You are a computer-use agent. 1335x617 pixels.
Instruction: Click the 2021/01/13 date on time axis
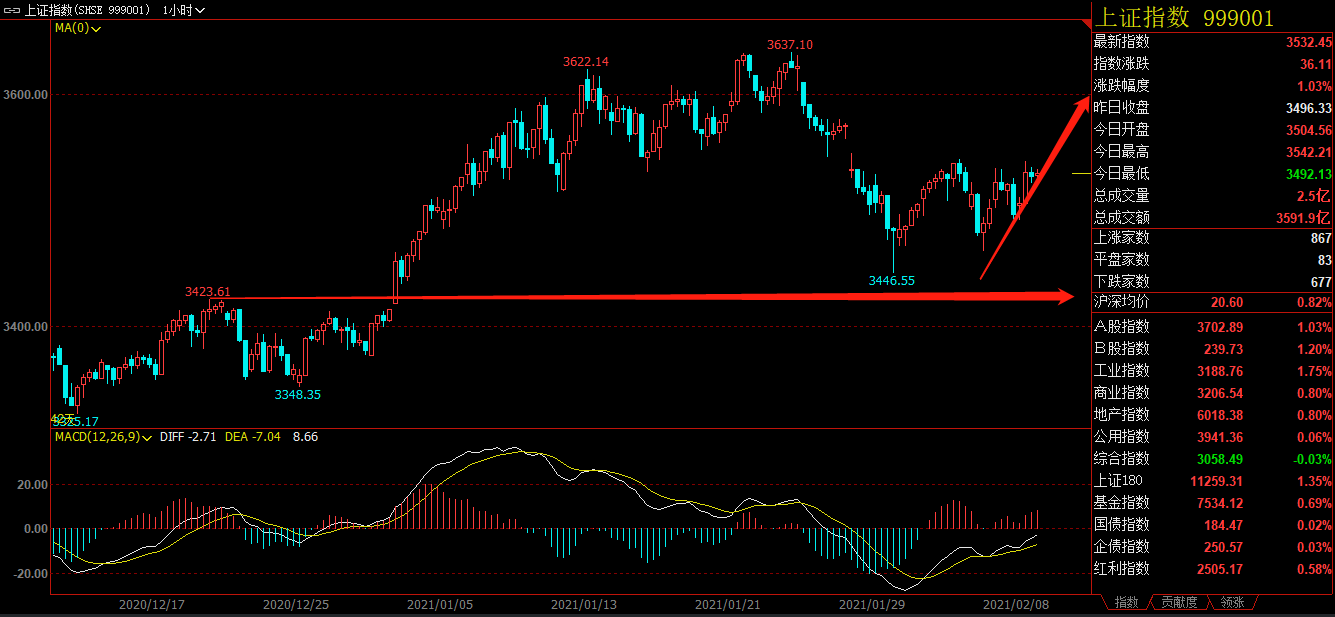[x=584, y=605]
